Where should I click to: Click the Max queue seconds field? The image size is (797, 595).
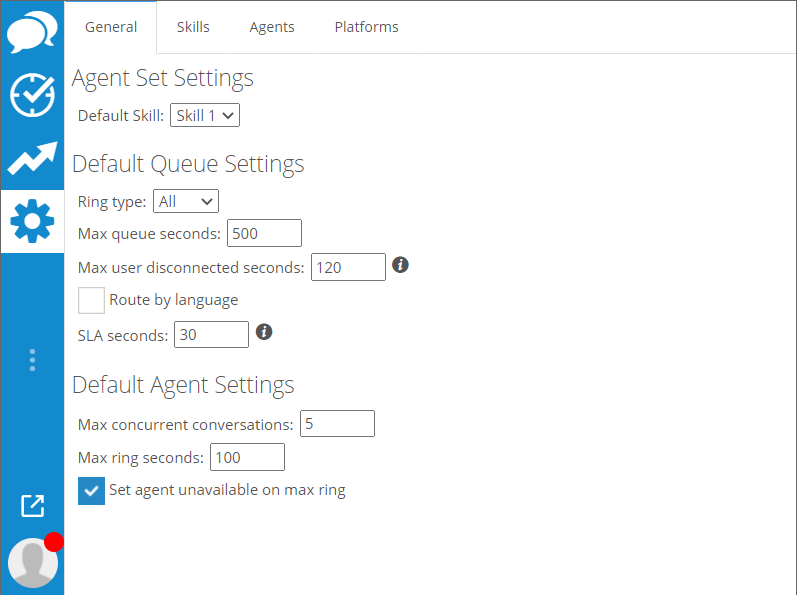[x=264, y=234]
